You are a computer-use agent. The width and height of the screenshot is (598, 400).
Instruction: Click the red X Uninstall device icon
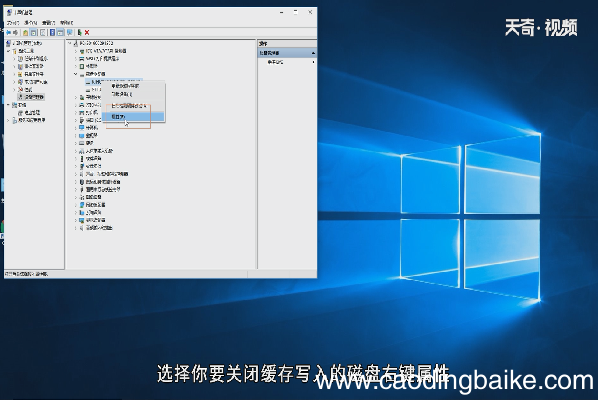tap(87, 33)
